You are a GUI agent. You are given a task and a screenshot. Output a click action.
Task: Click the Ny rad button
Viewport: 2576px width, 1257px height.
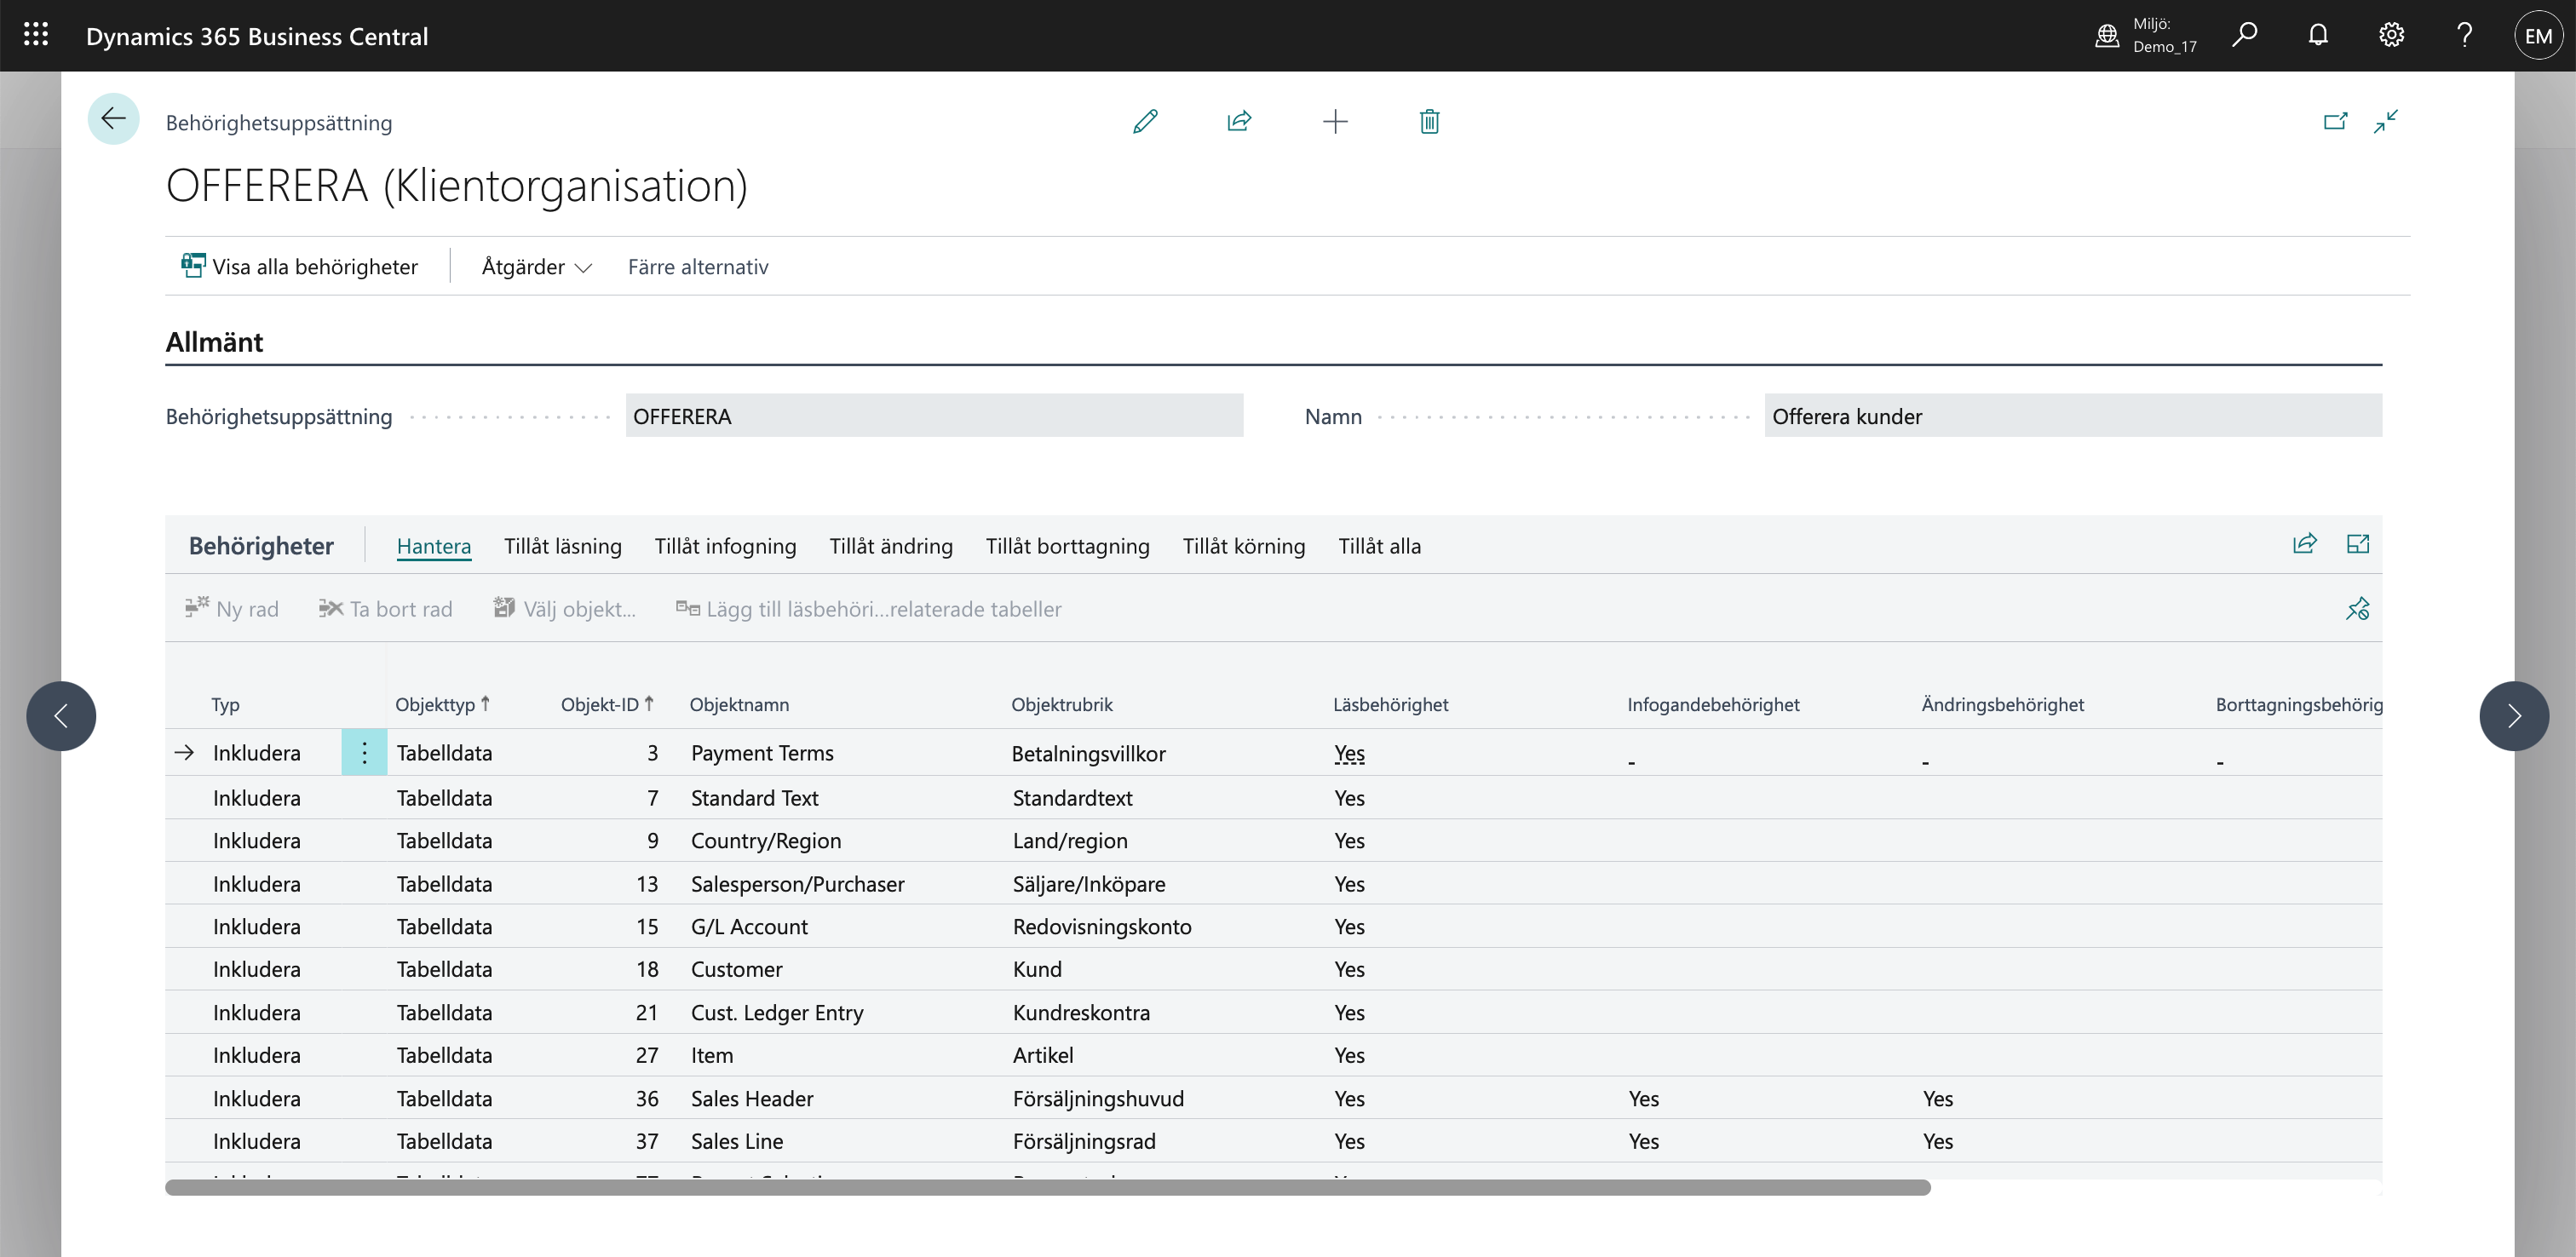231,608
